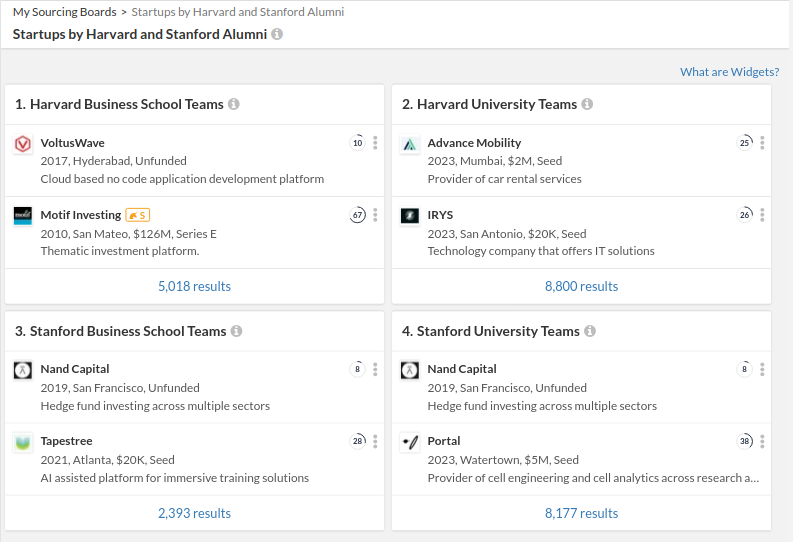Open the What are Widgets? link
This screenshot has height=542, width=793.
tap(729, 72)
